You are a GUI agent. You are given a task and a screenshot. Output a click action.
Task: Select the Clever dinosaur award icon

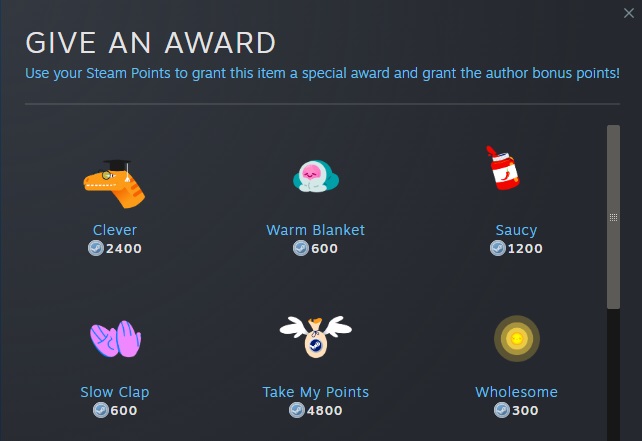pyautogui.click(x=115, y=183)
